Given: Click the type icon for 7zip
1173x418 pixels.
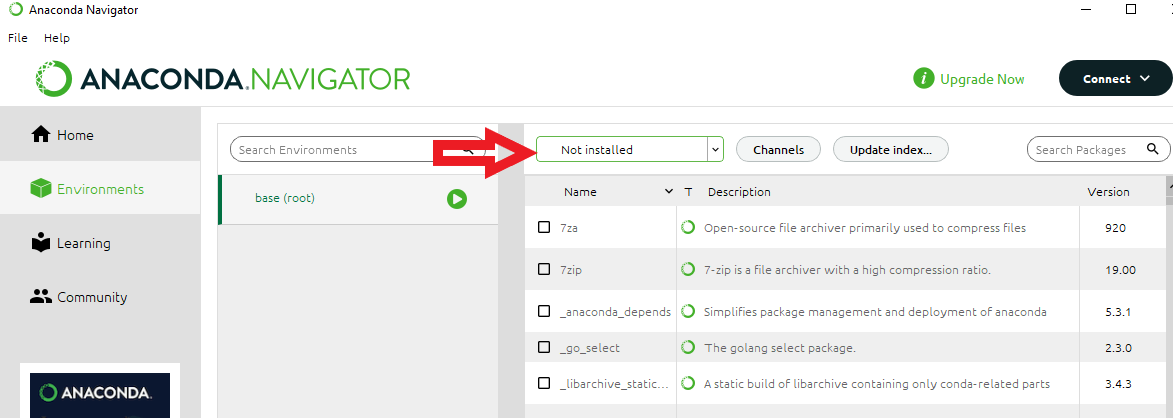Looking at the screenshot, I should pos(688,269).
